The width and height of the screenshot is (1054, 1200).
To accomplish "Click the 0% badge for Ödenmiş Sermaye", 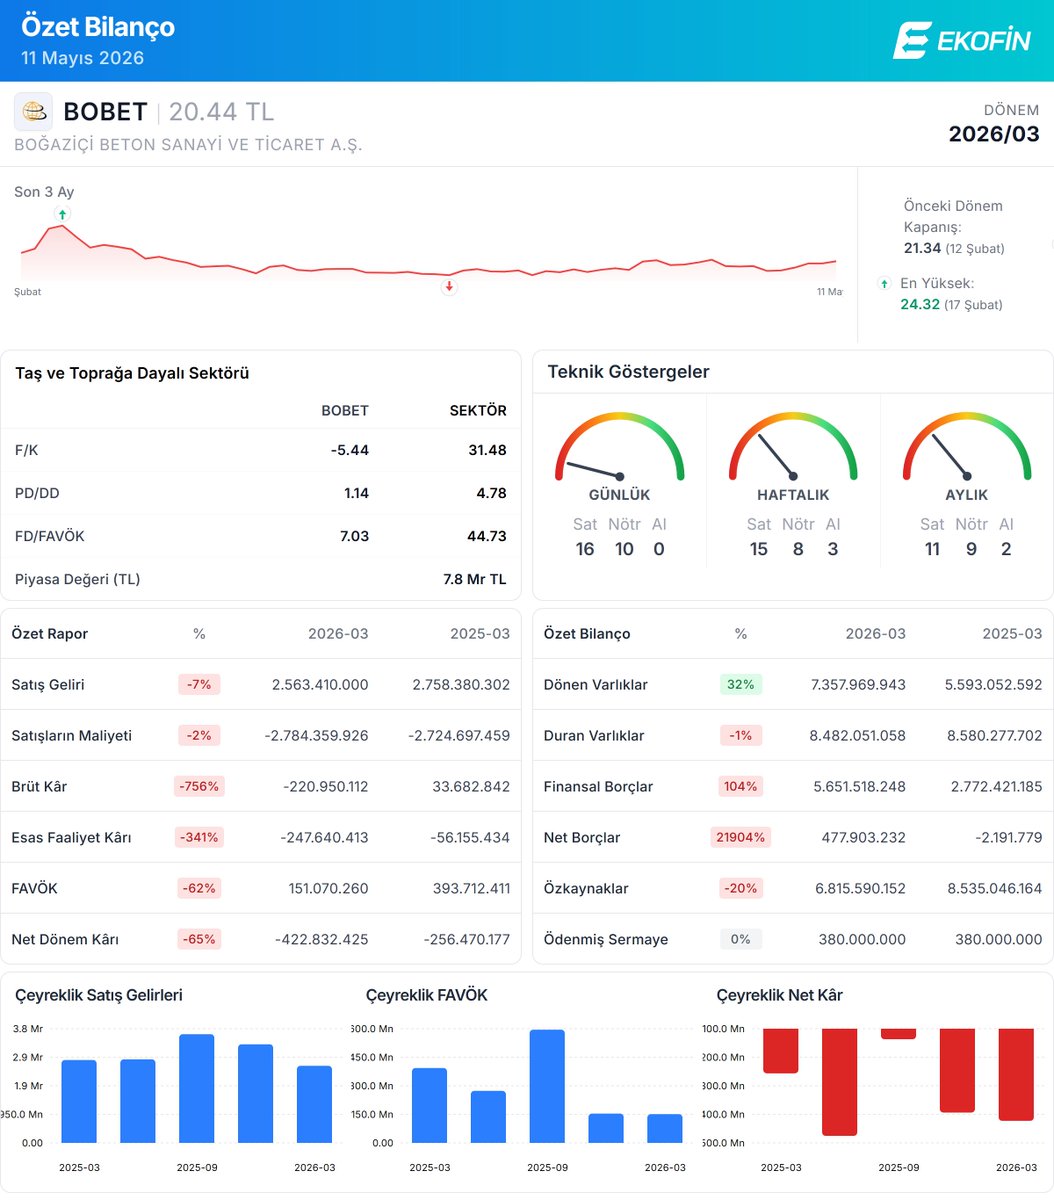I will pos(741,939).
